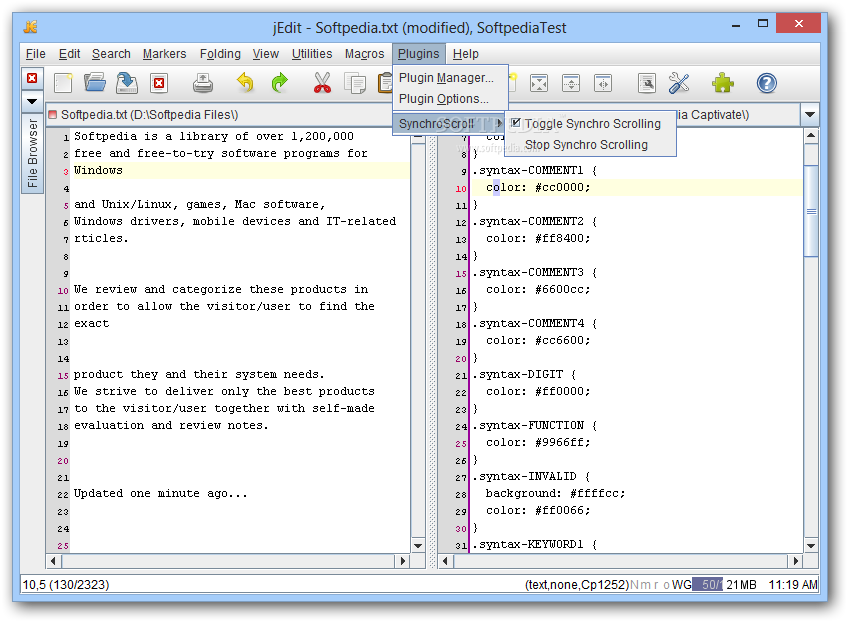Click the green Redo arrow icon
The height and width of the screenshot is (622, 848).
click(x=280, y=83)
